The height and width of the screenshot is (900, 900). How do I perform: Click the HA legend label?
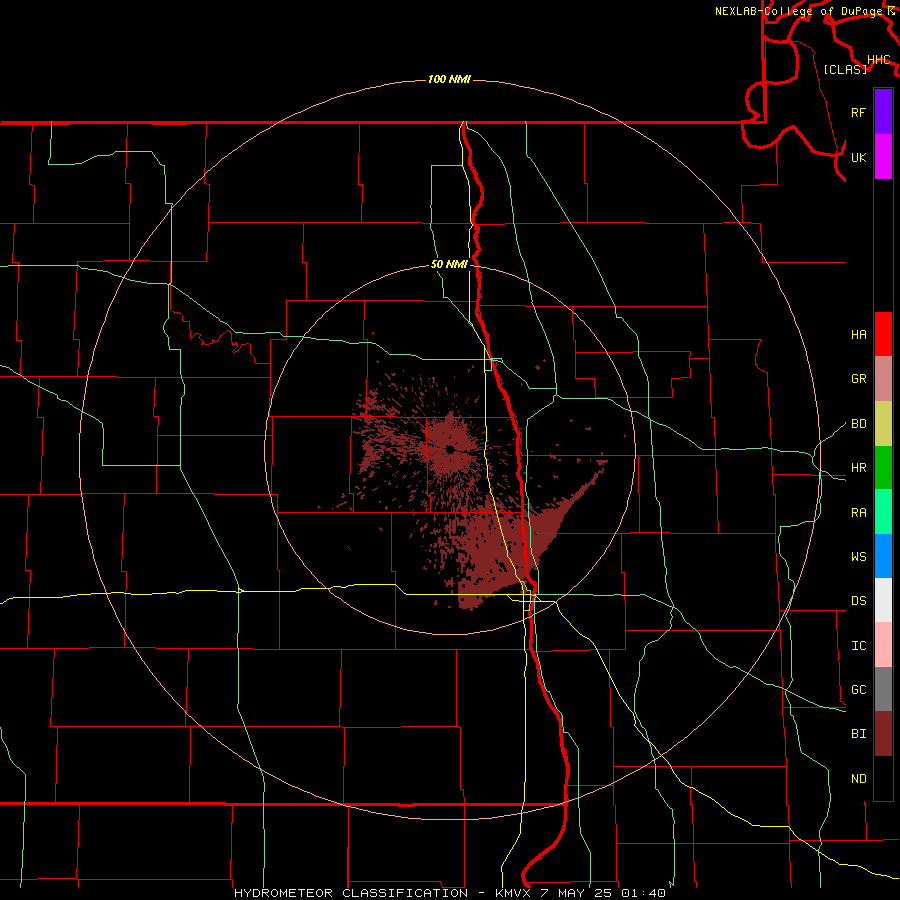click(859, 335)
